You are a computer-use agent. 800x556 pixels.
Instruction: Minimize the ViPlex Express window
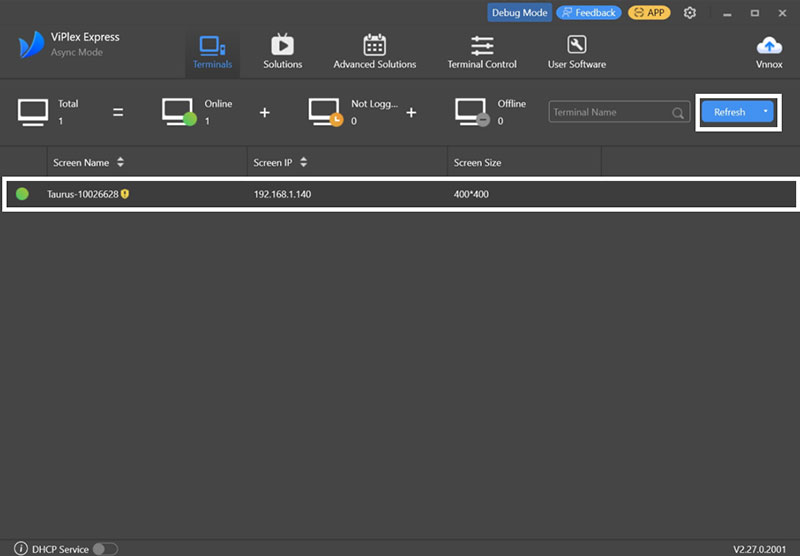[727, 14]
